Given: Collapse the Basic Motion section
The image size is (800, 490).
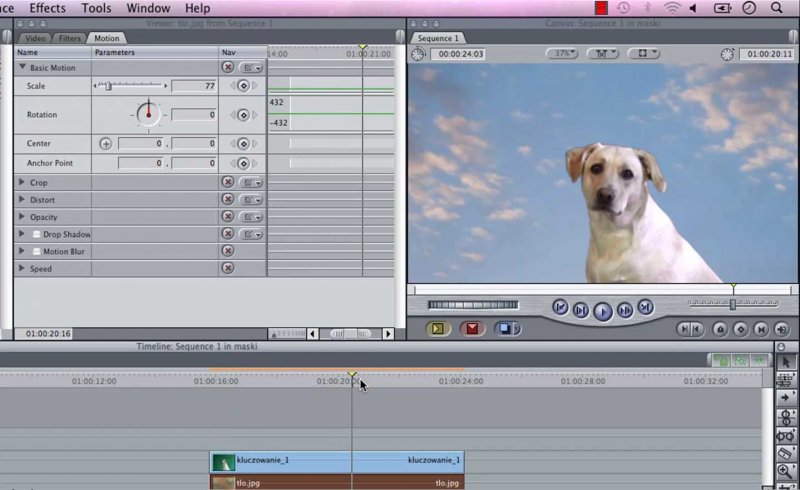Looking at the screenshot, I should 22,68.
